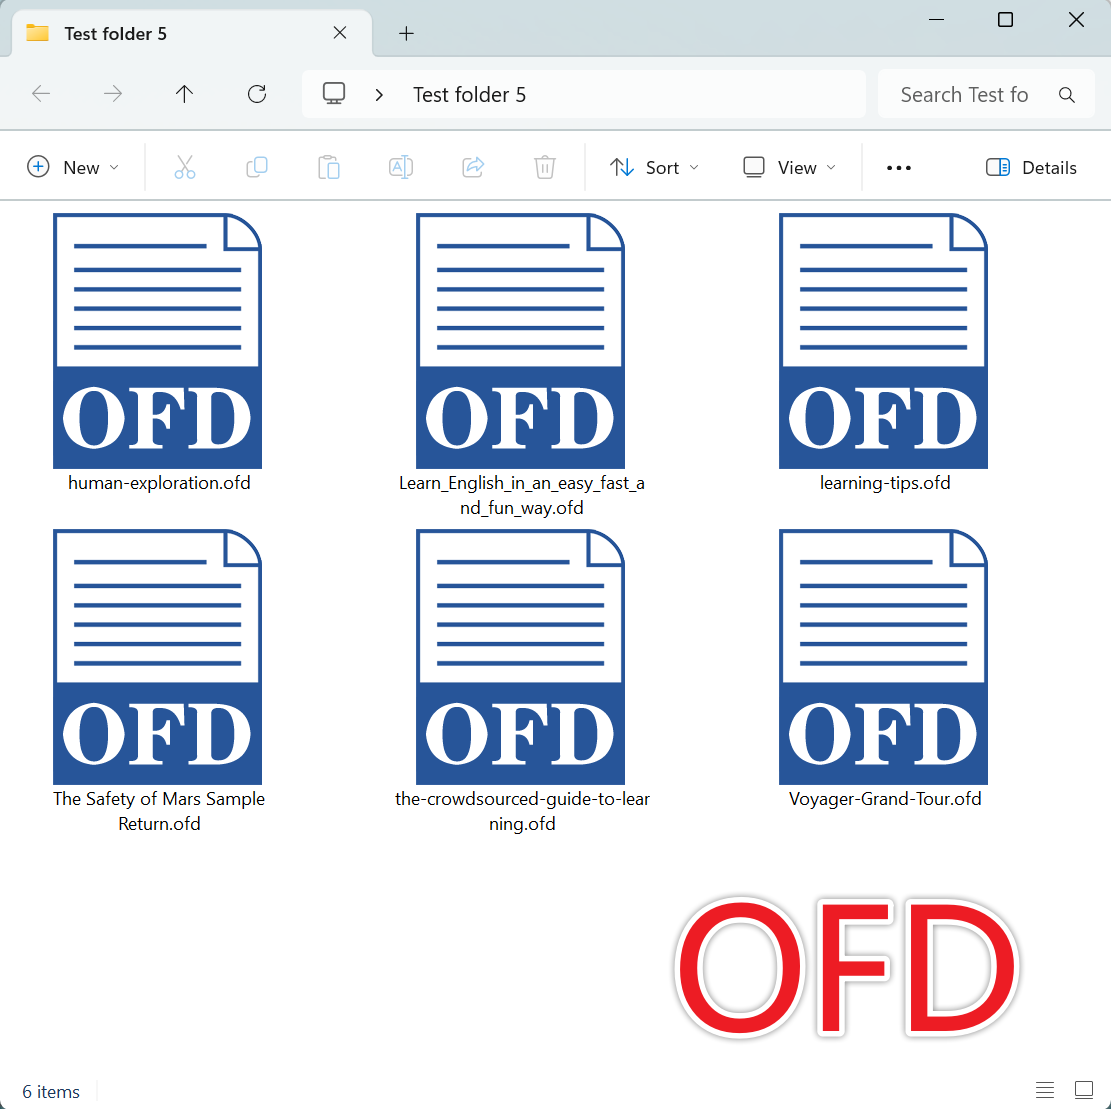This screenshot has width=1111, height=1109.
Task: Toggle the Details pane
Action: (1031, 167)
